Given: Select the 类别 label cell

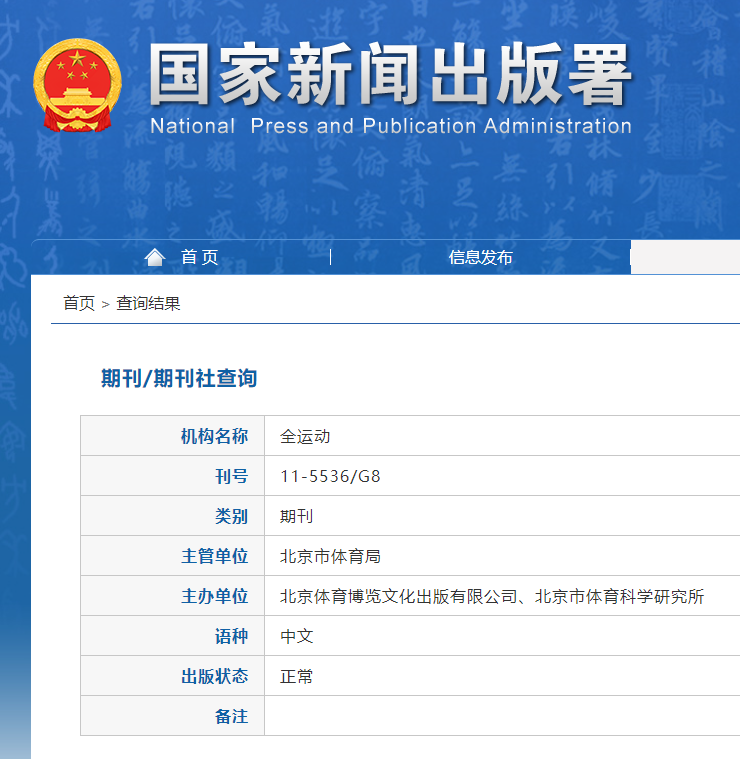Looking at the screenshot, I should click(173, 516).
